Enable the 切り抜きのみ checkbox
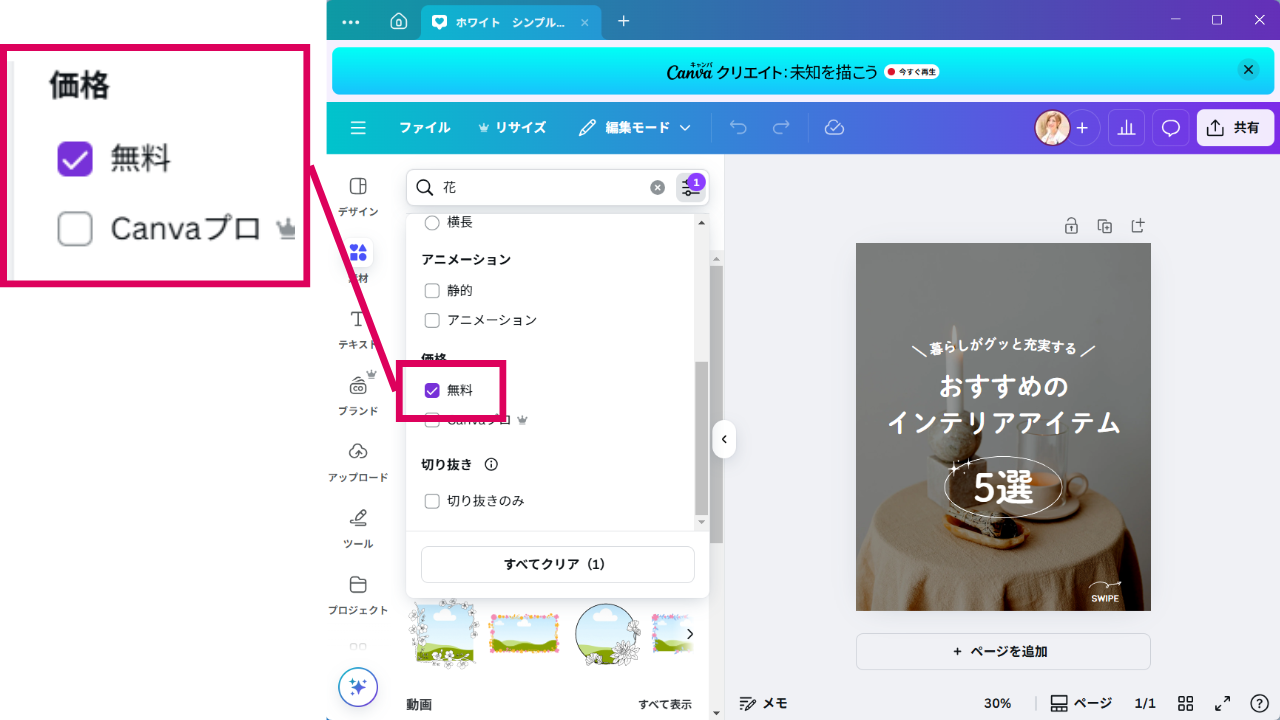This screenshot has width=1280, height=720. click(x=433, y=501)
